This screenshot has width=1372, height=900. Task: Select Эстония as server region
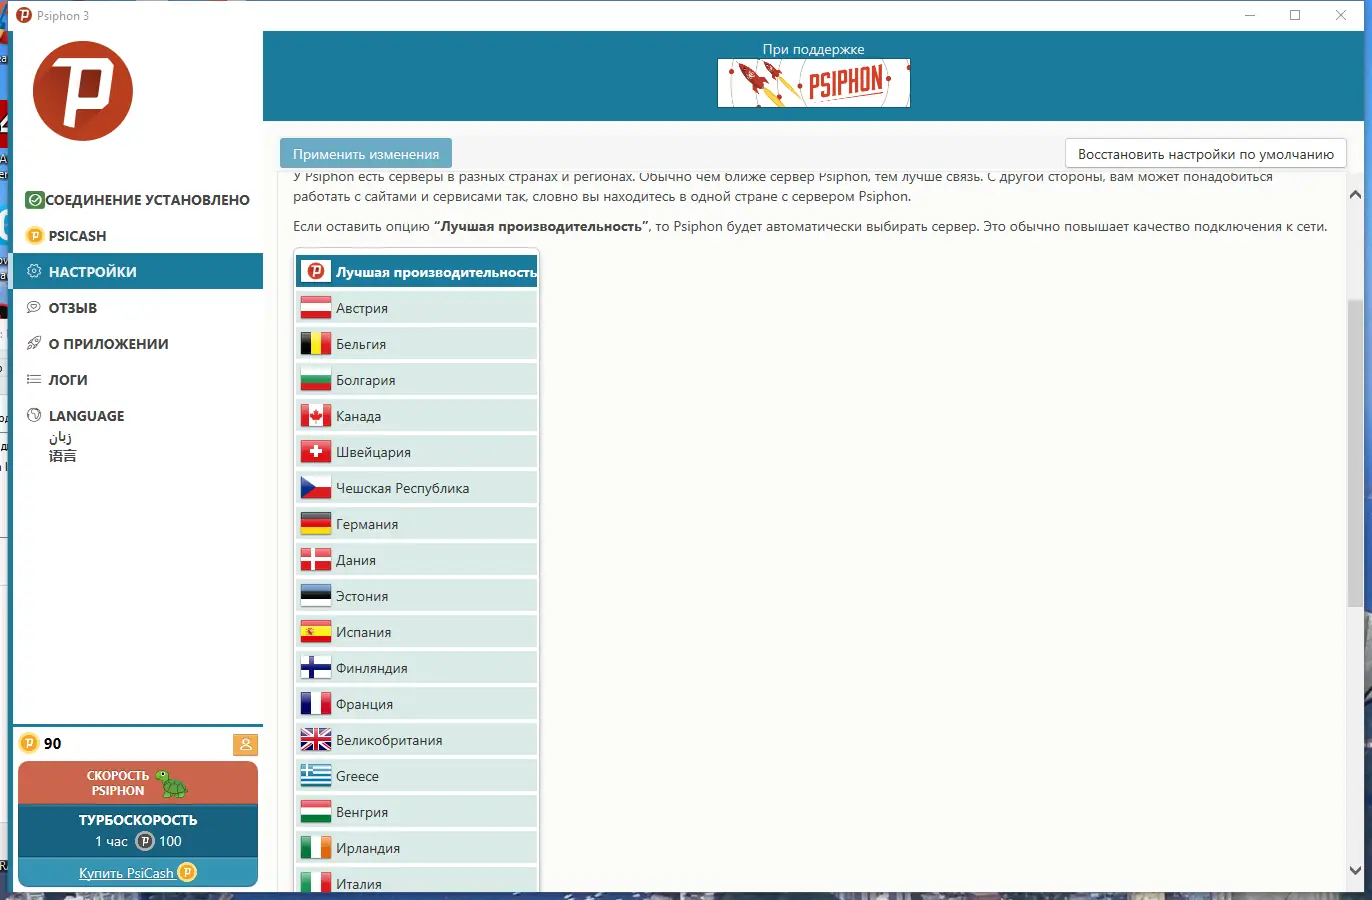pyautogui.click(x=417, y=596)
